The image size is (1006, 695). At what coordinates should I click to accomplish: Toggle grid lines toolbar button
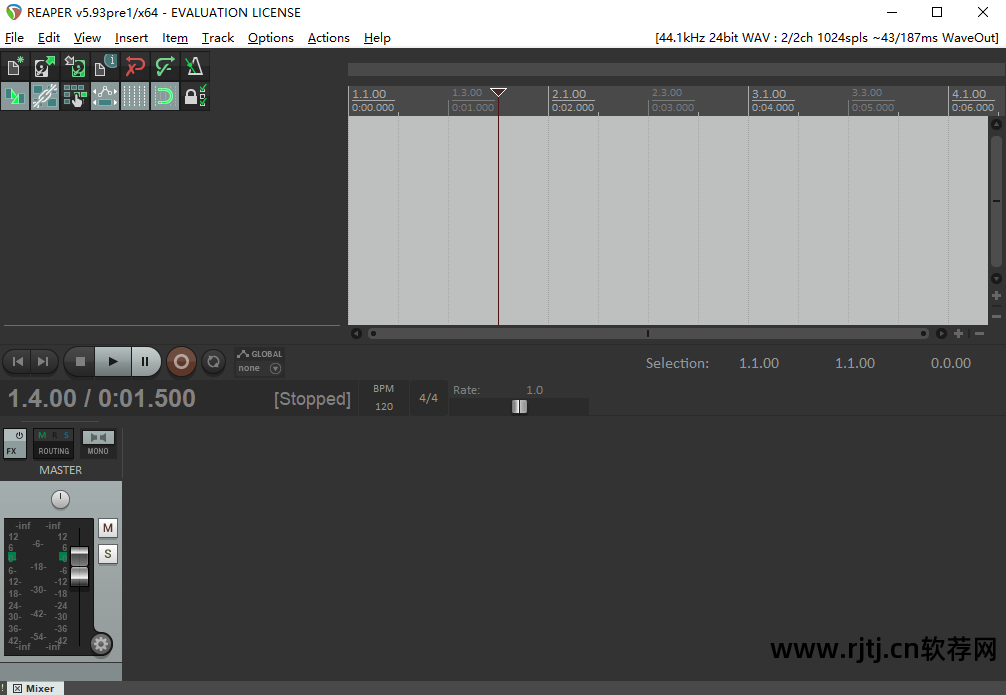135,97
